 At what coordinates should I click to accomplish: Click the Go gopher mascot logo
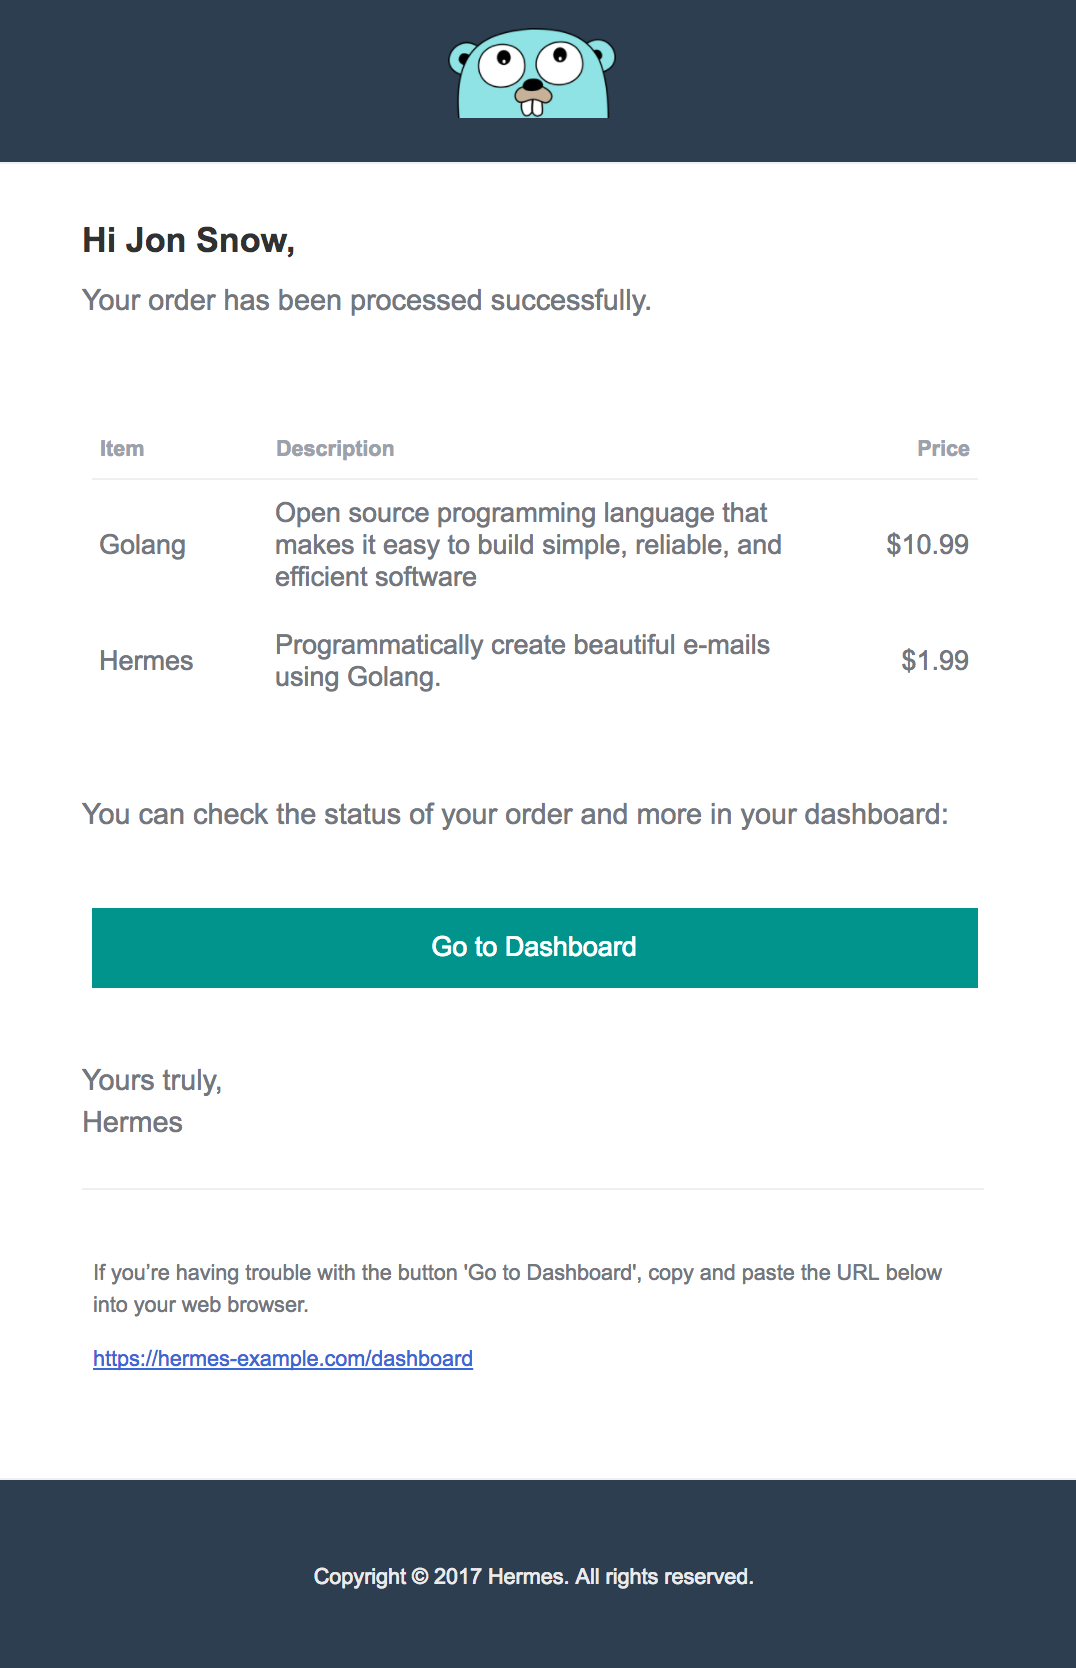point(532,74)
